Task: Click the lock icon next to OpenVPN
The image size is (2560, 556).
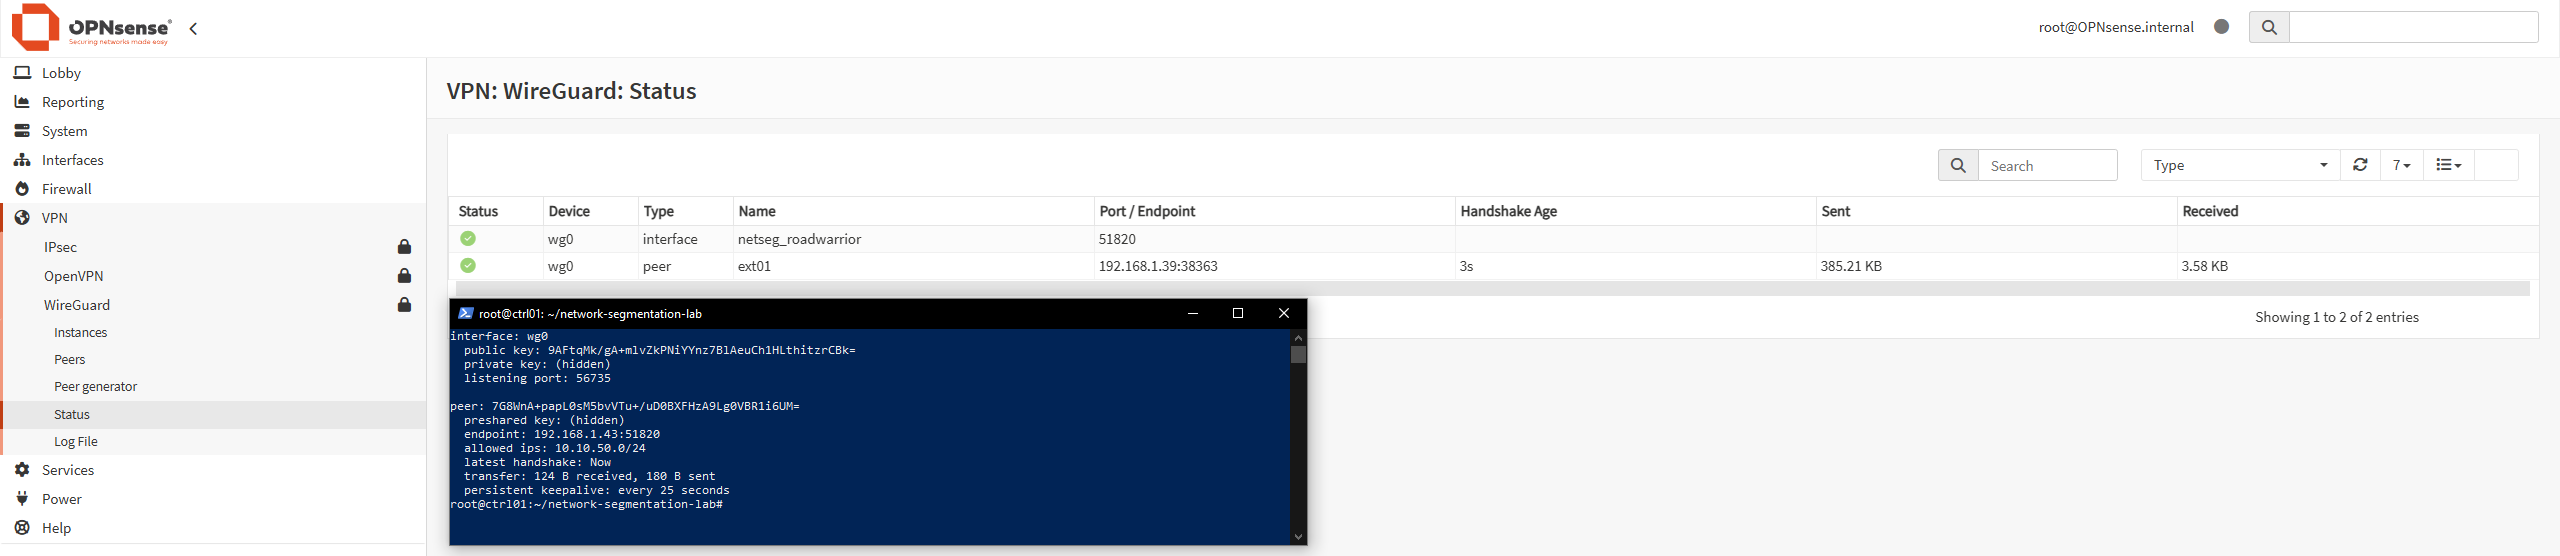Action: [404, 276]
